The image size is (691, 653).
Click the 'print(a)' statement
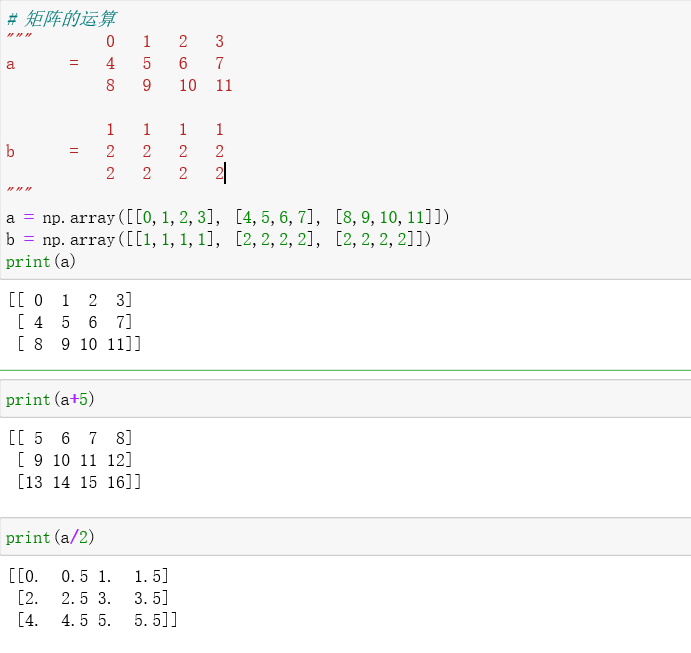click(x=41, y=261)
